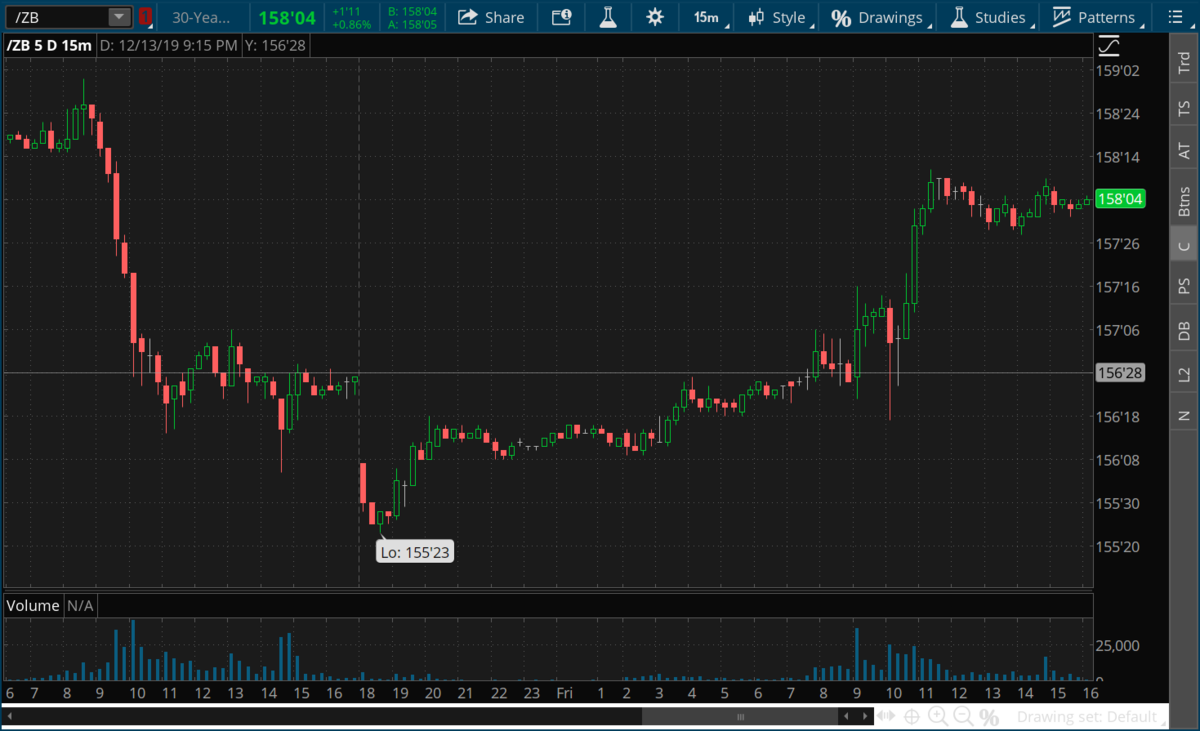Open the 15m timeframe dropdown
This screenshot has height=731, width=1200.
click(709, 17)
